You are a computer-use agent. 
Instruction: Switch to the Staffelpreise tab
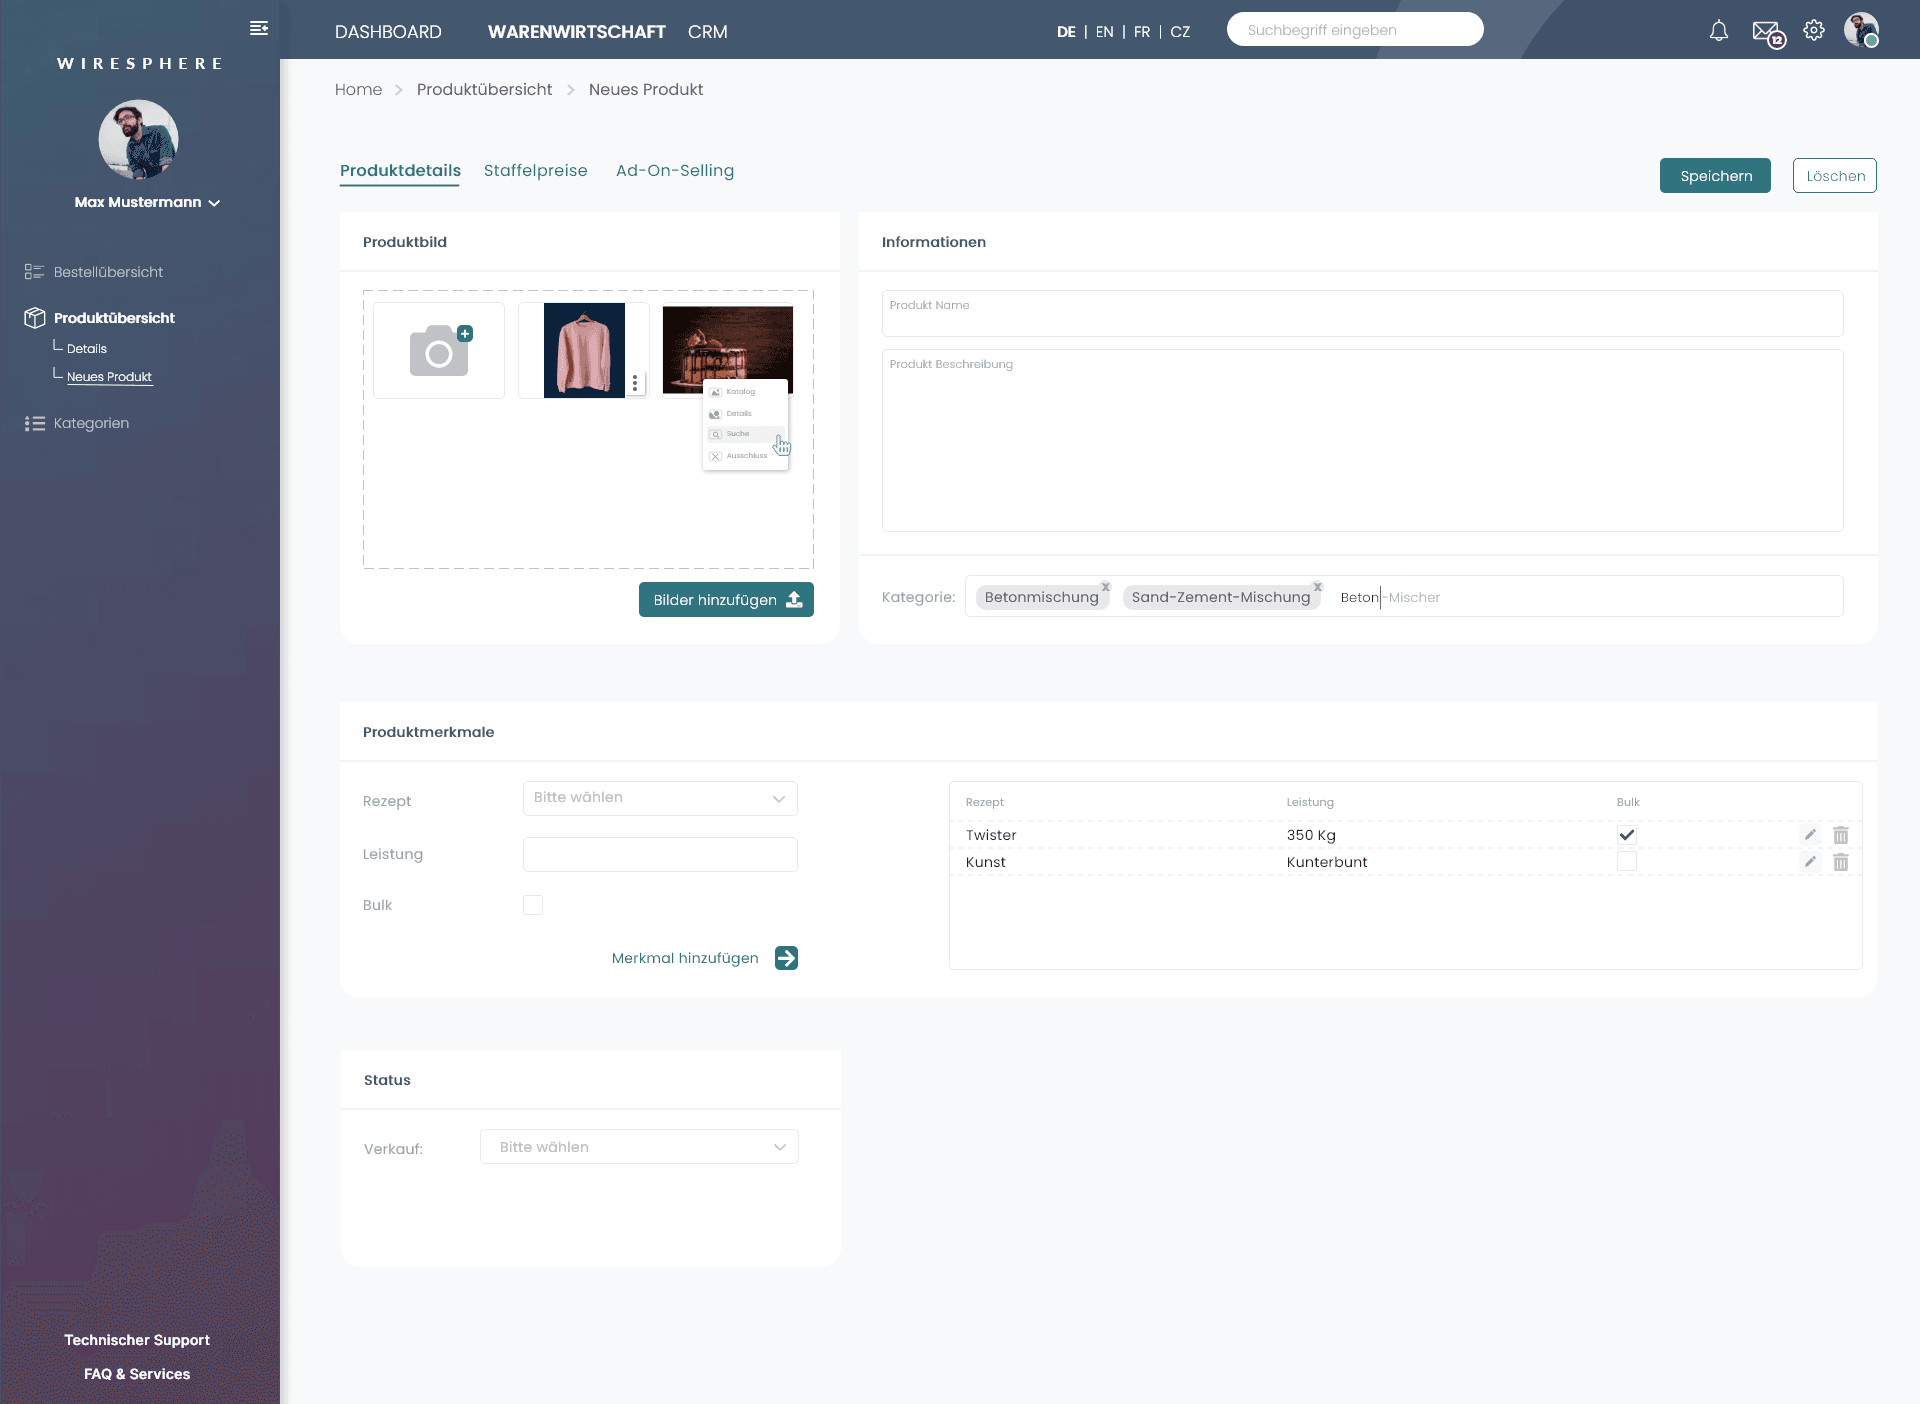pyautogui.click(x=535, y=170)
